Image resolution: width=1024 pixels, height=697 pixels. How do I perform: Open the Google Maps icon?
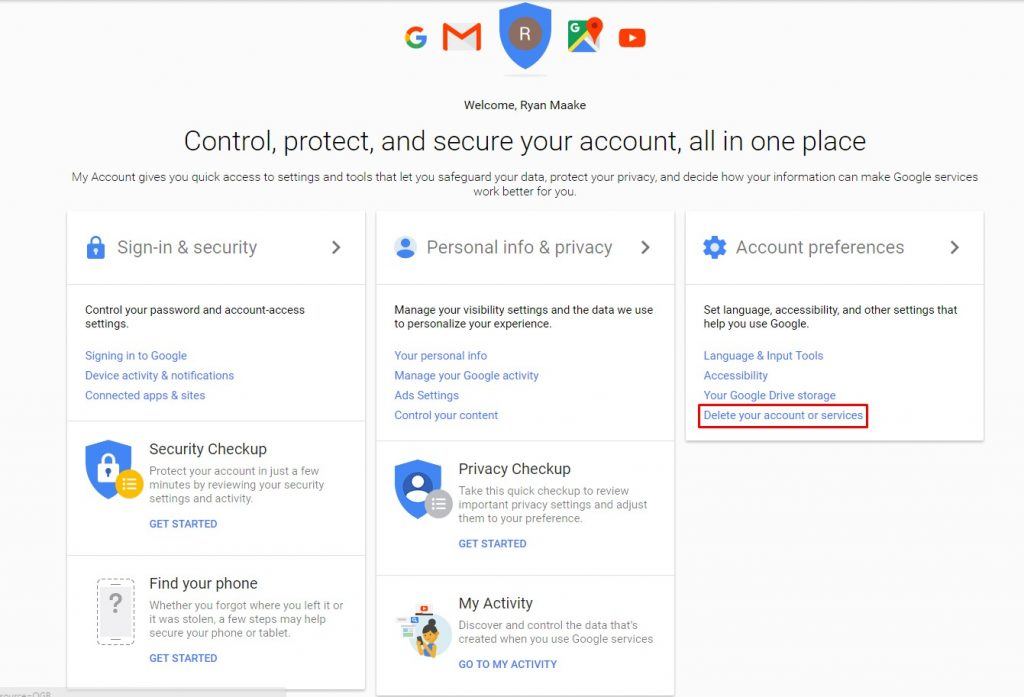584,35
